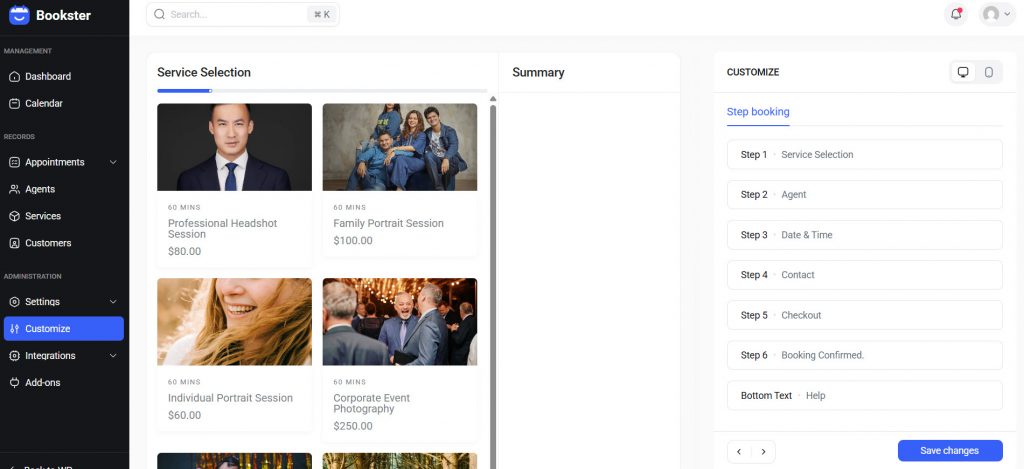Click the Bookster logo icon

pyautogui.click(x=19, y=15)
